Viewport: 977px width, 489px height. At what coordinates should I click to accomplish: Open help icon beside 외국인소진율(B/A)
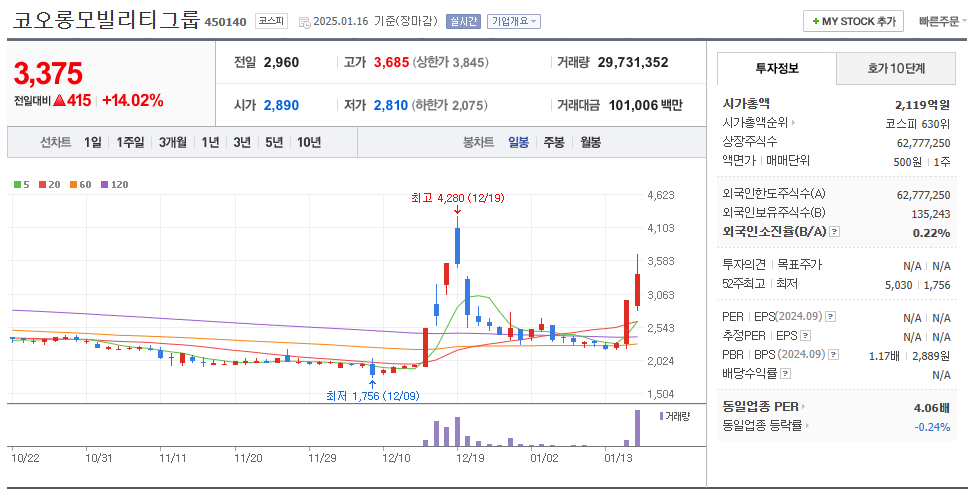[x=835, y=232]
